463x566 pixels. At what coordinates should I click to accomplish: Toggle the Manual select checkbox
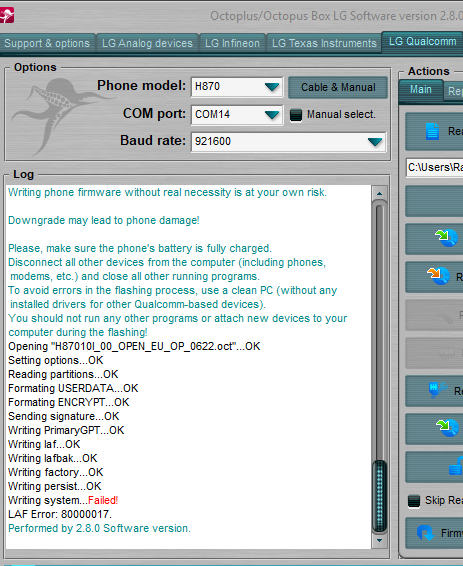pos(296,115)
